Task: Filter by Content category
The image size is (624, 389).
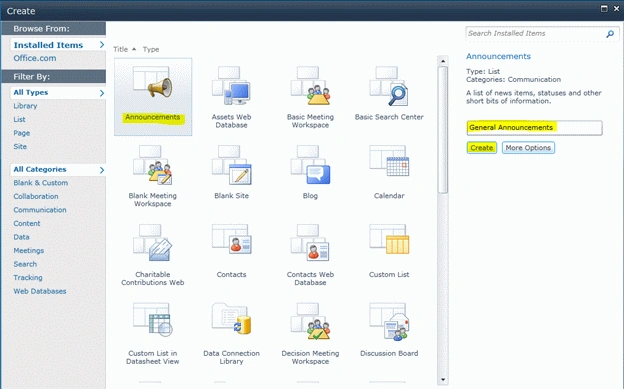Action: pos(27,223)
